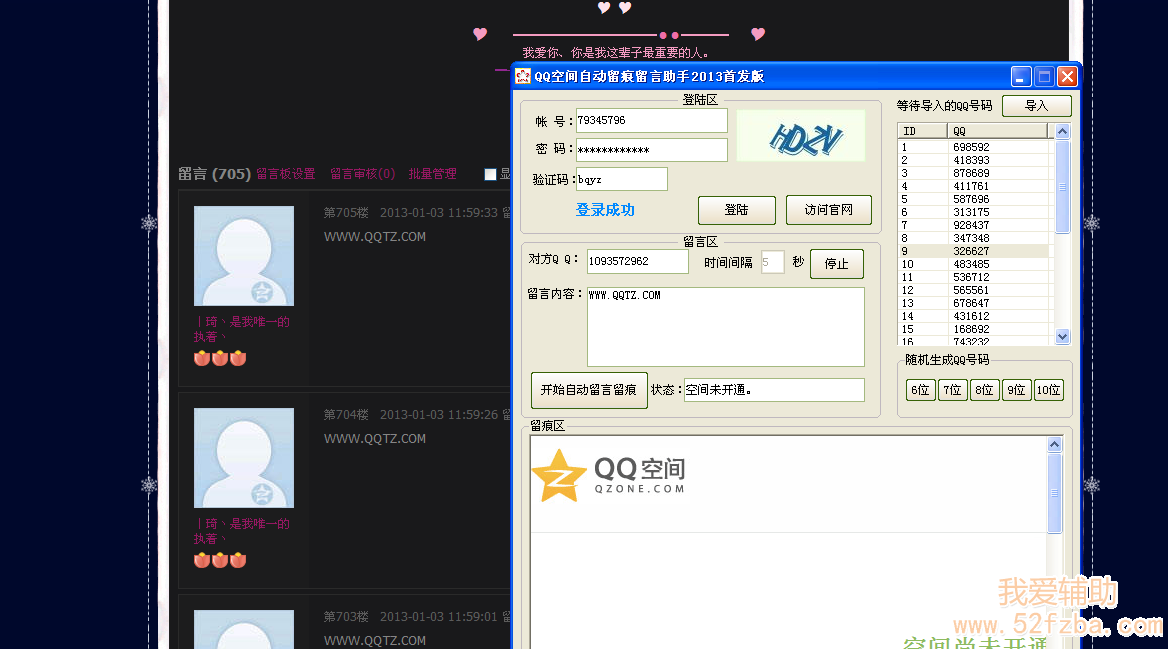Click scroll-up arrow in the 留痕区 panel

click(1055, 445)
